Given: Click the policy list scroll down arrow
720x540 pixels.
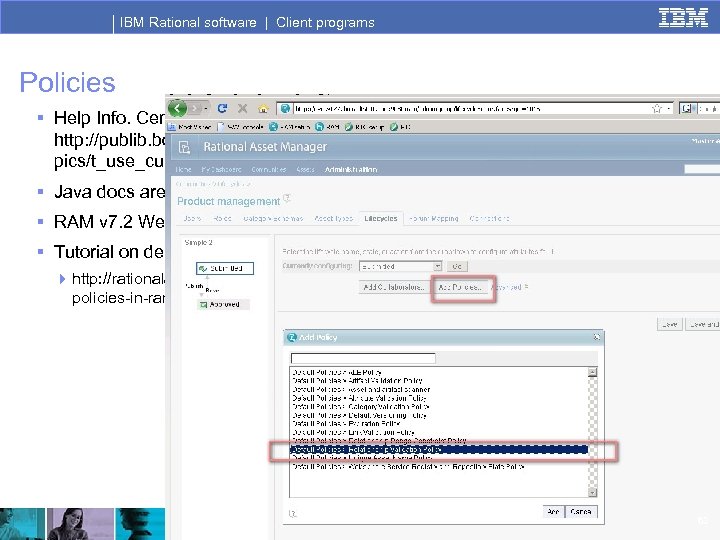Looking at the screenshot, I should (593, 492).
